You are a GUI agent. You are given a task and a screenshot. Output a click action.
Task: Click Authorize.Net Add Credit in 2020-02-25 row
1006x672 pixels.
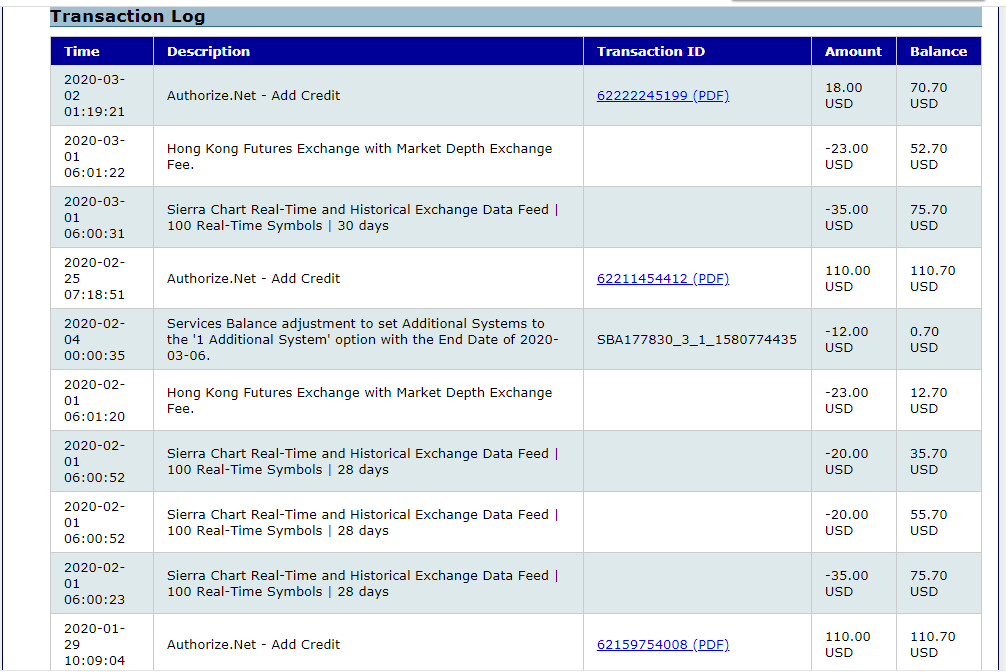click(253, 279)
